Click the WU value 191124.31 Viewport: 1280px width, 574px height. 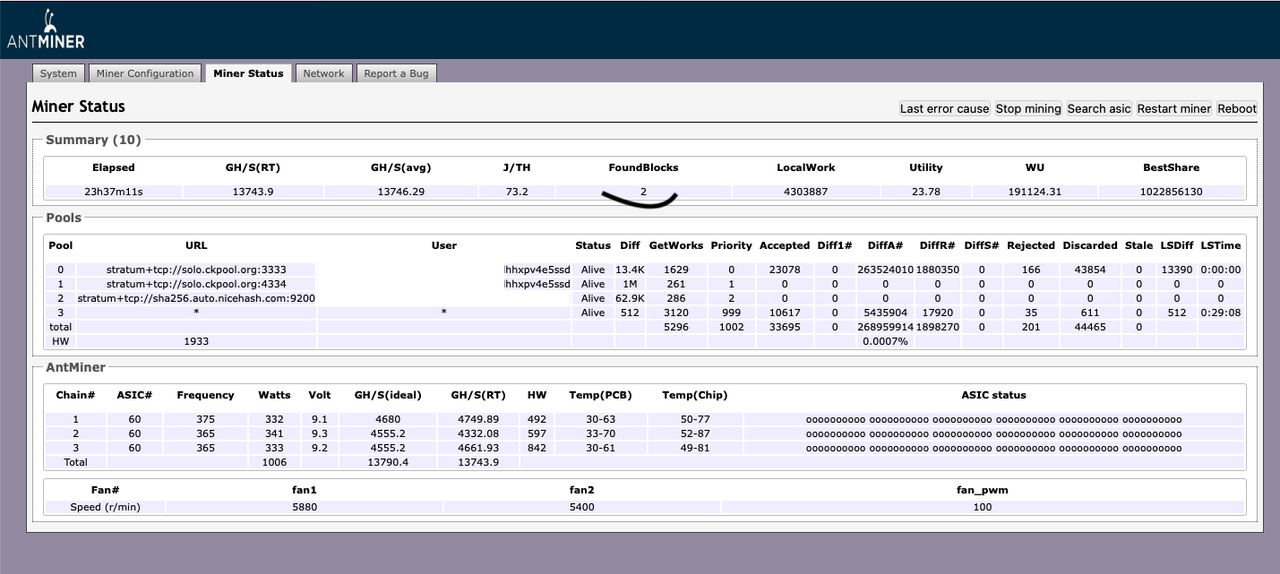click(x=1034, y=192)
